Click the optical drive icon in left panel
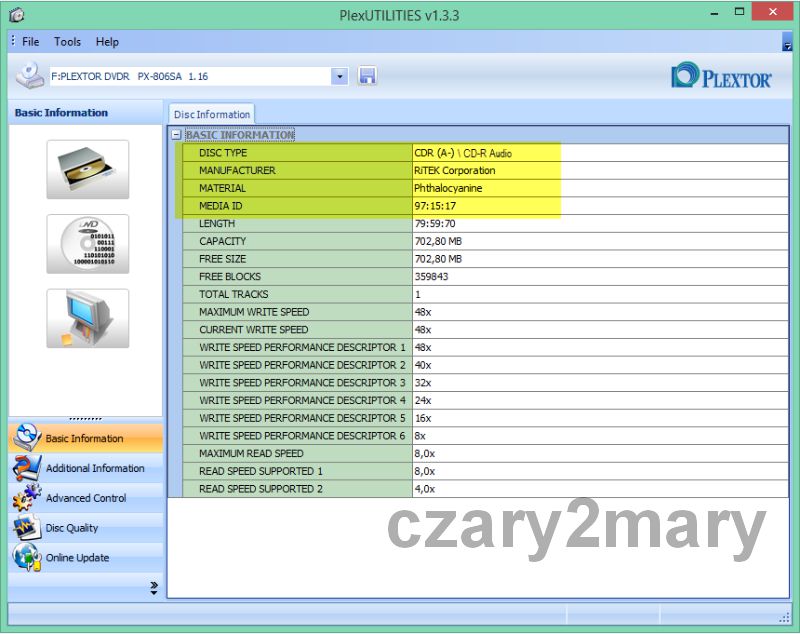The image size is (800, 634). coord(87,169)
